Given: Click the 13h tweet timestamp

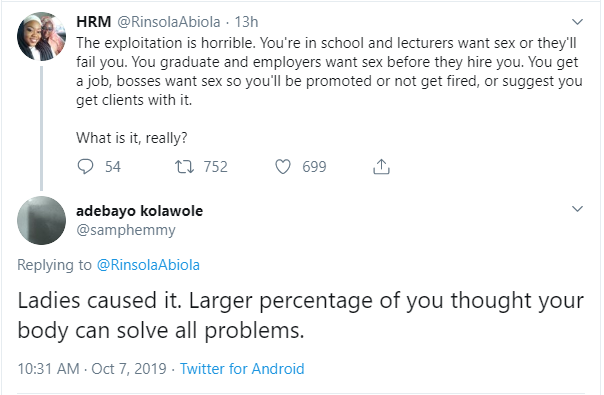Looking at the screenshot, I should click(x=247, y=22).
